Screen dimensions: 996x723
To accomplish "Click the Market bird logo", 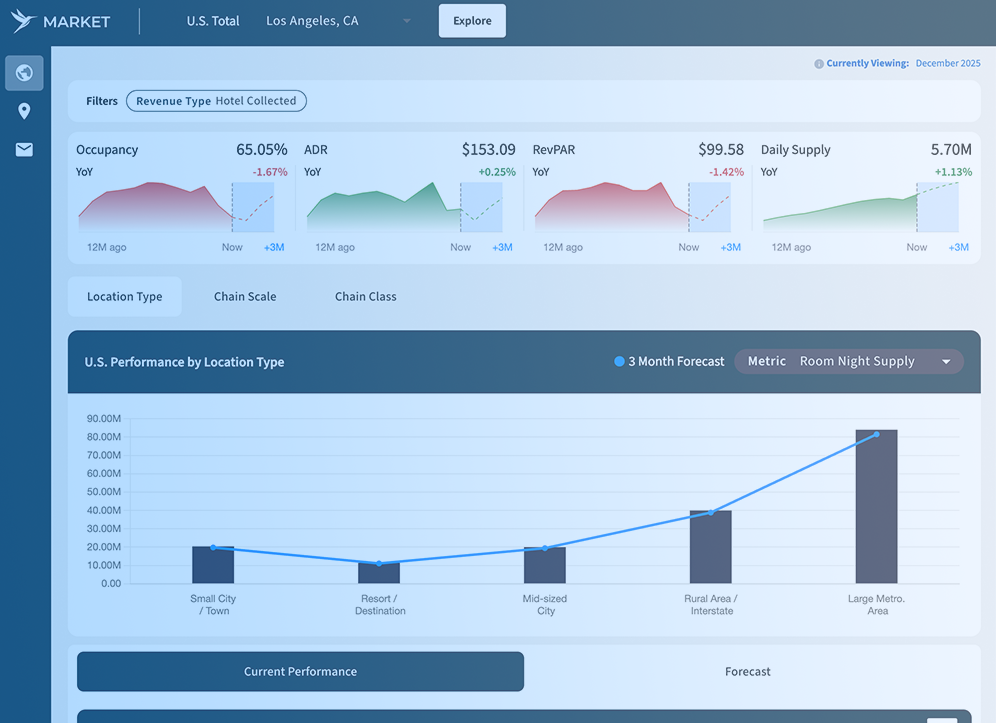I will tap(24, 21).
